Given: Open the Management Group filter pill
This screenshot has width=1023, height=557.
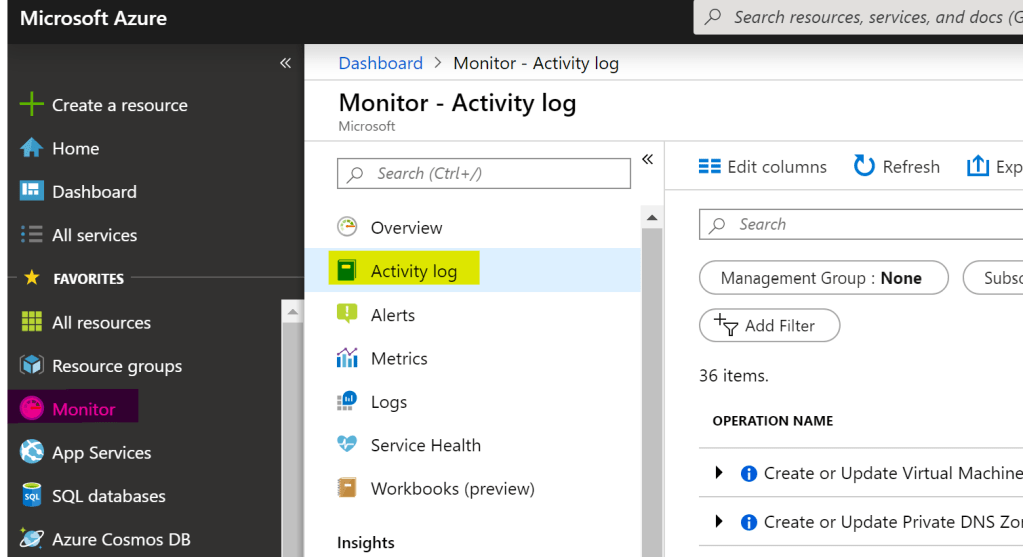Looking at the screenshot, I should (822, 278).
